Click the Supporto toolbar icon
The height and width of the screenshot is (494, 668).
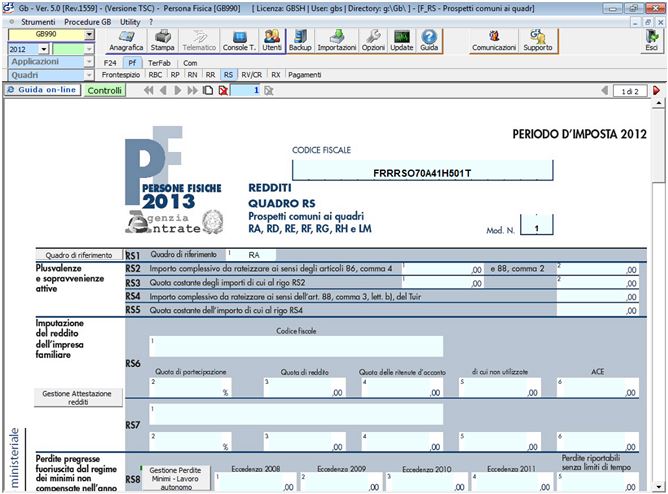[x=538, y=41]
